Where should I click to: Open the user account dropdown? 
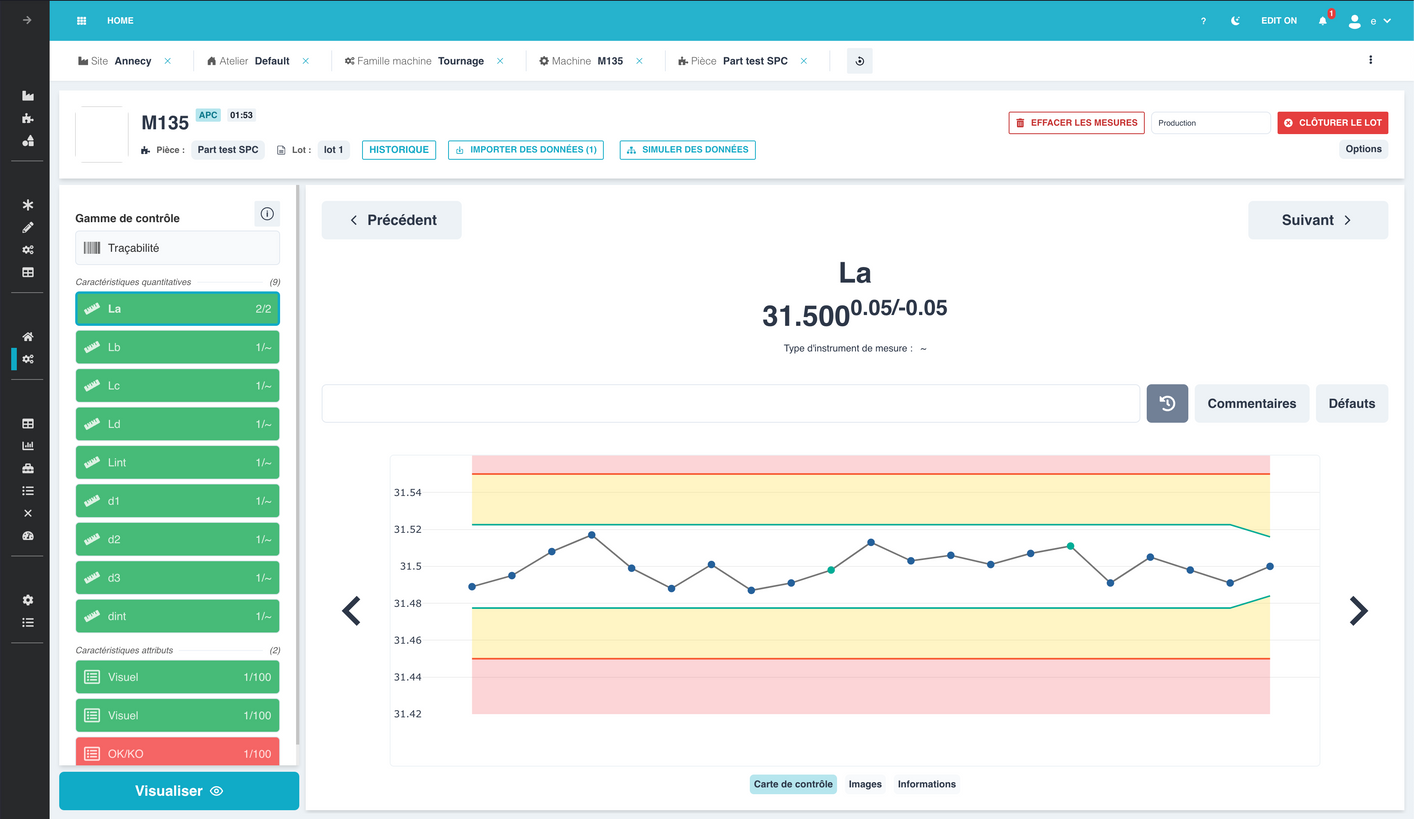pos(1369,21)
